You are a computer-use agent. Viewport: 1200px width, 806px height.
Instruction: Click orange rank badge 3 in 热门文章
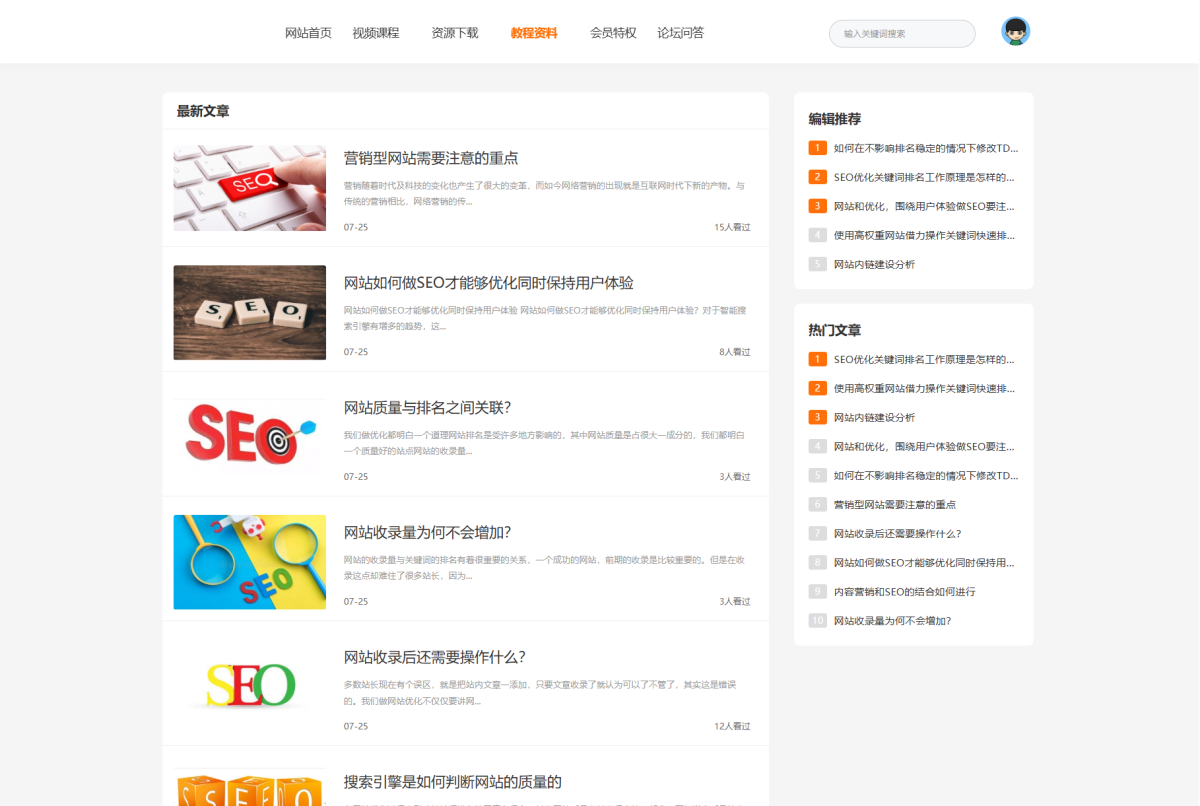tap(818, 417)
